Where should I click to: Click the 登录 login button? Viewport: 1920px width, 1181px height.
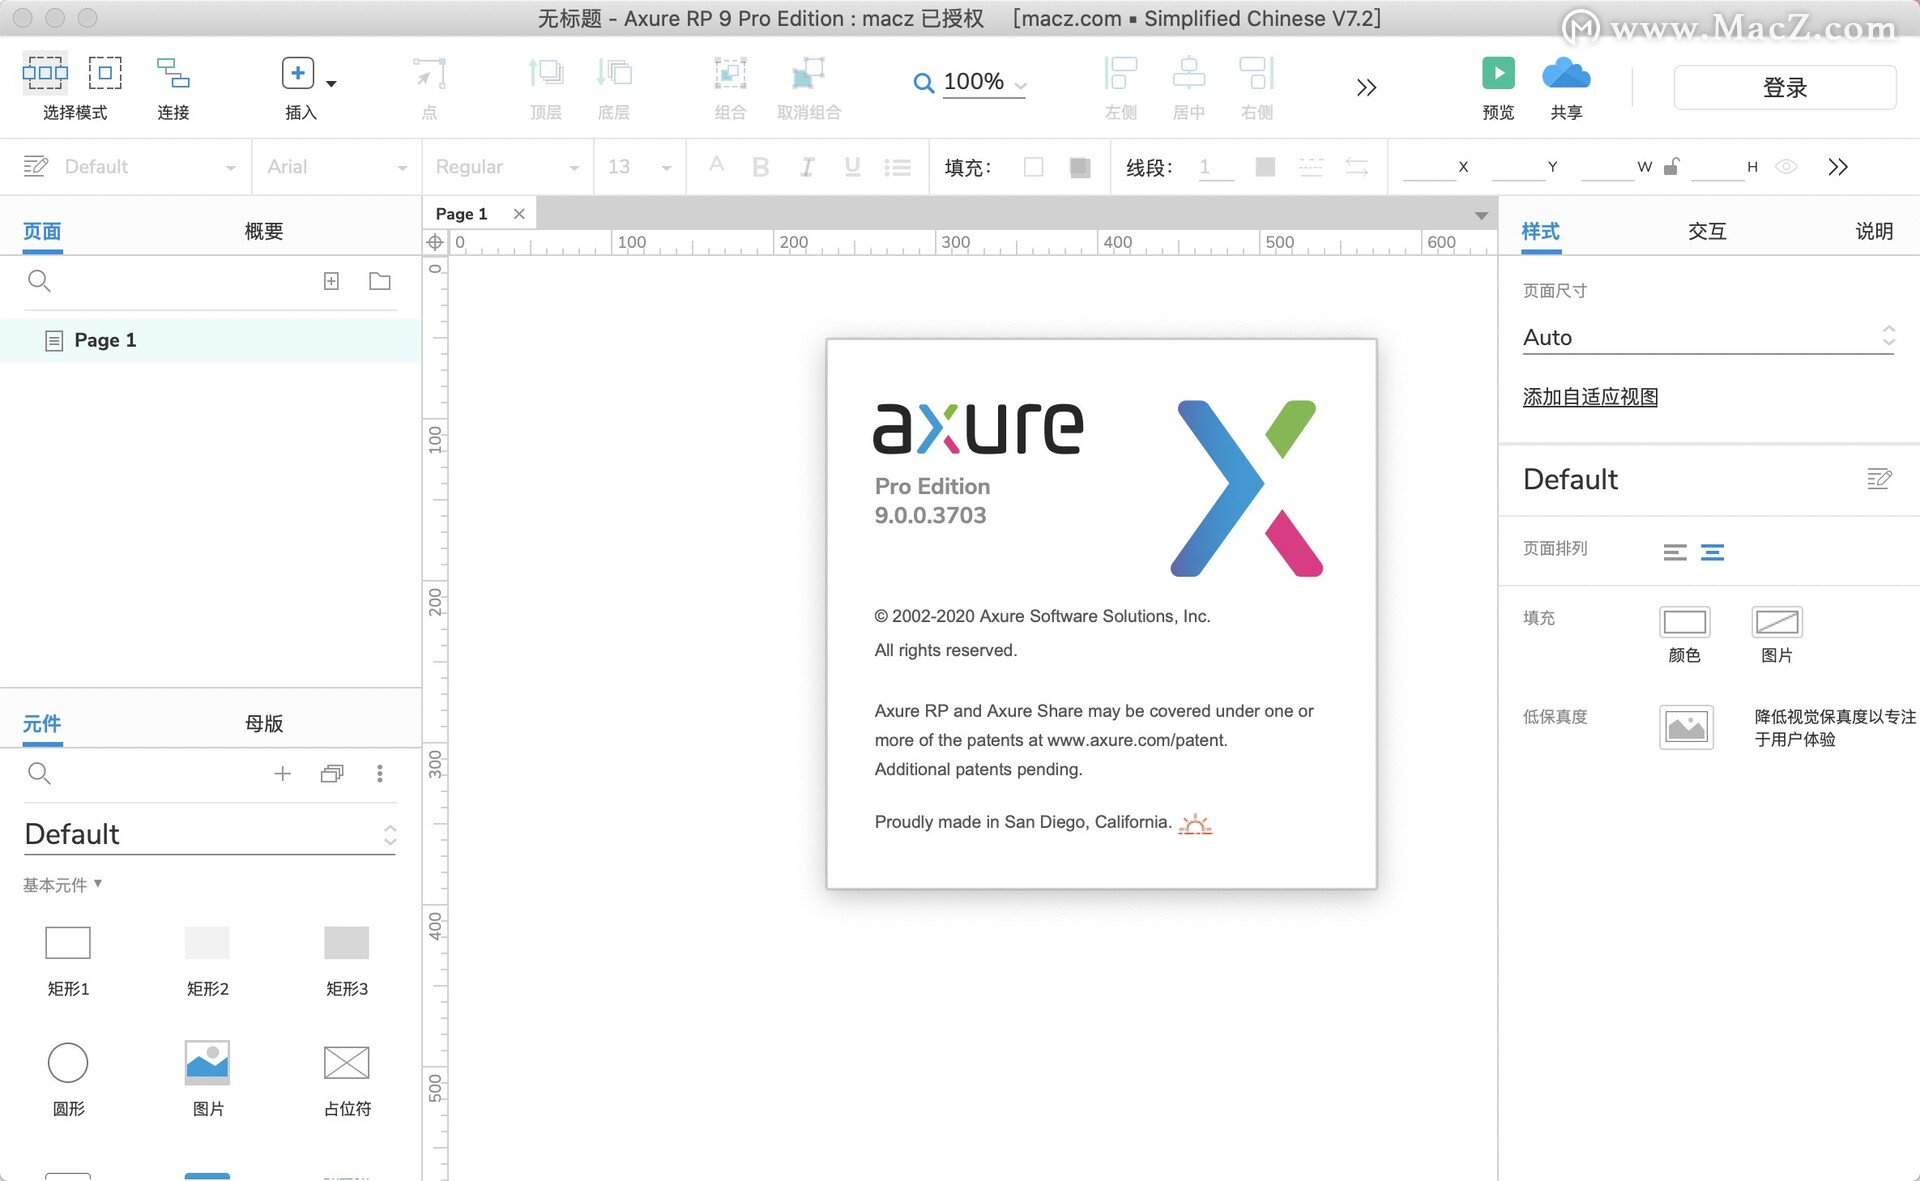pyautogui.click(x=1785, y=88)
